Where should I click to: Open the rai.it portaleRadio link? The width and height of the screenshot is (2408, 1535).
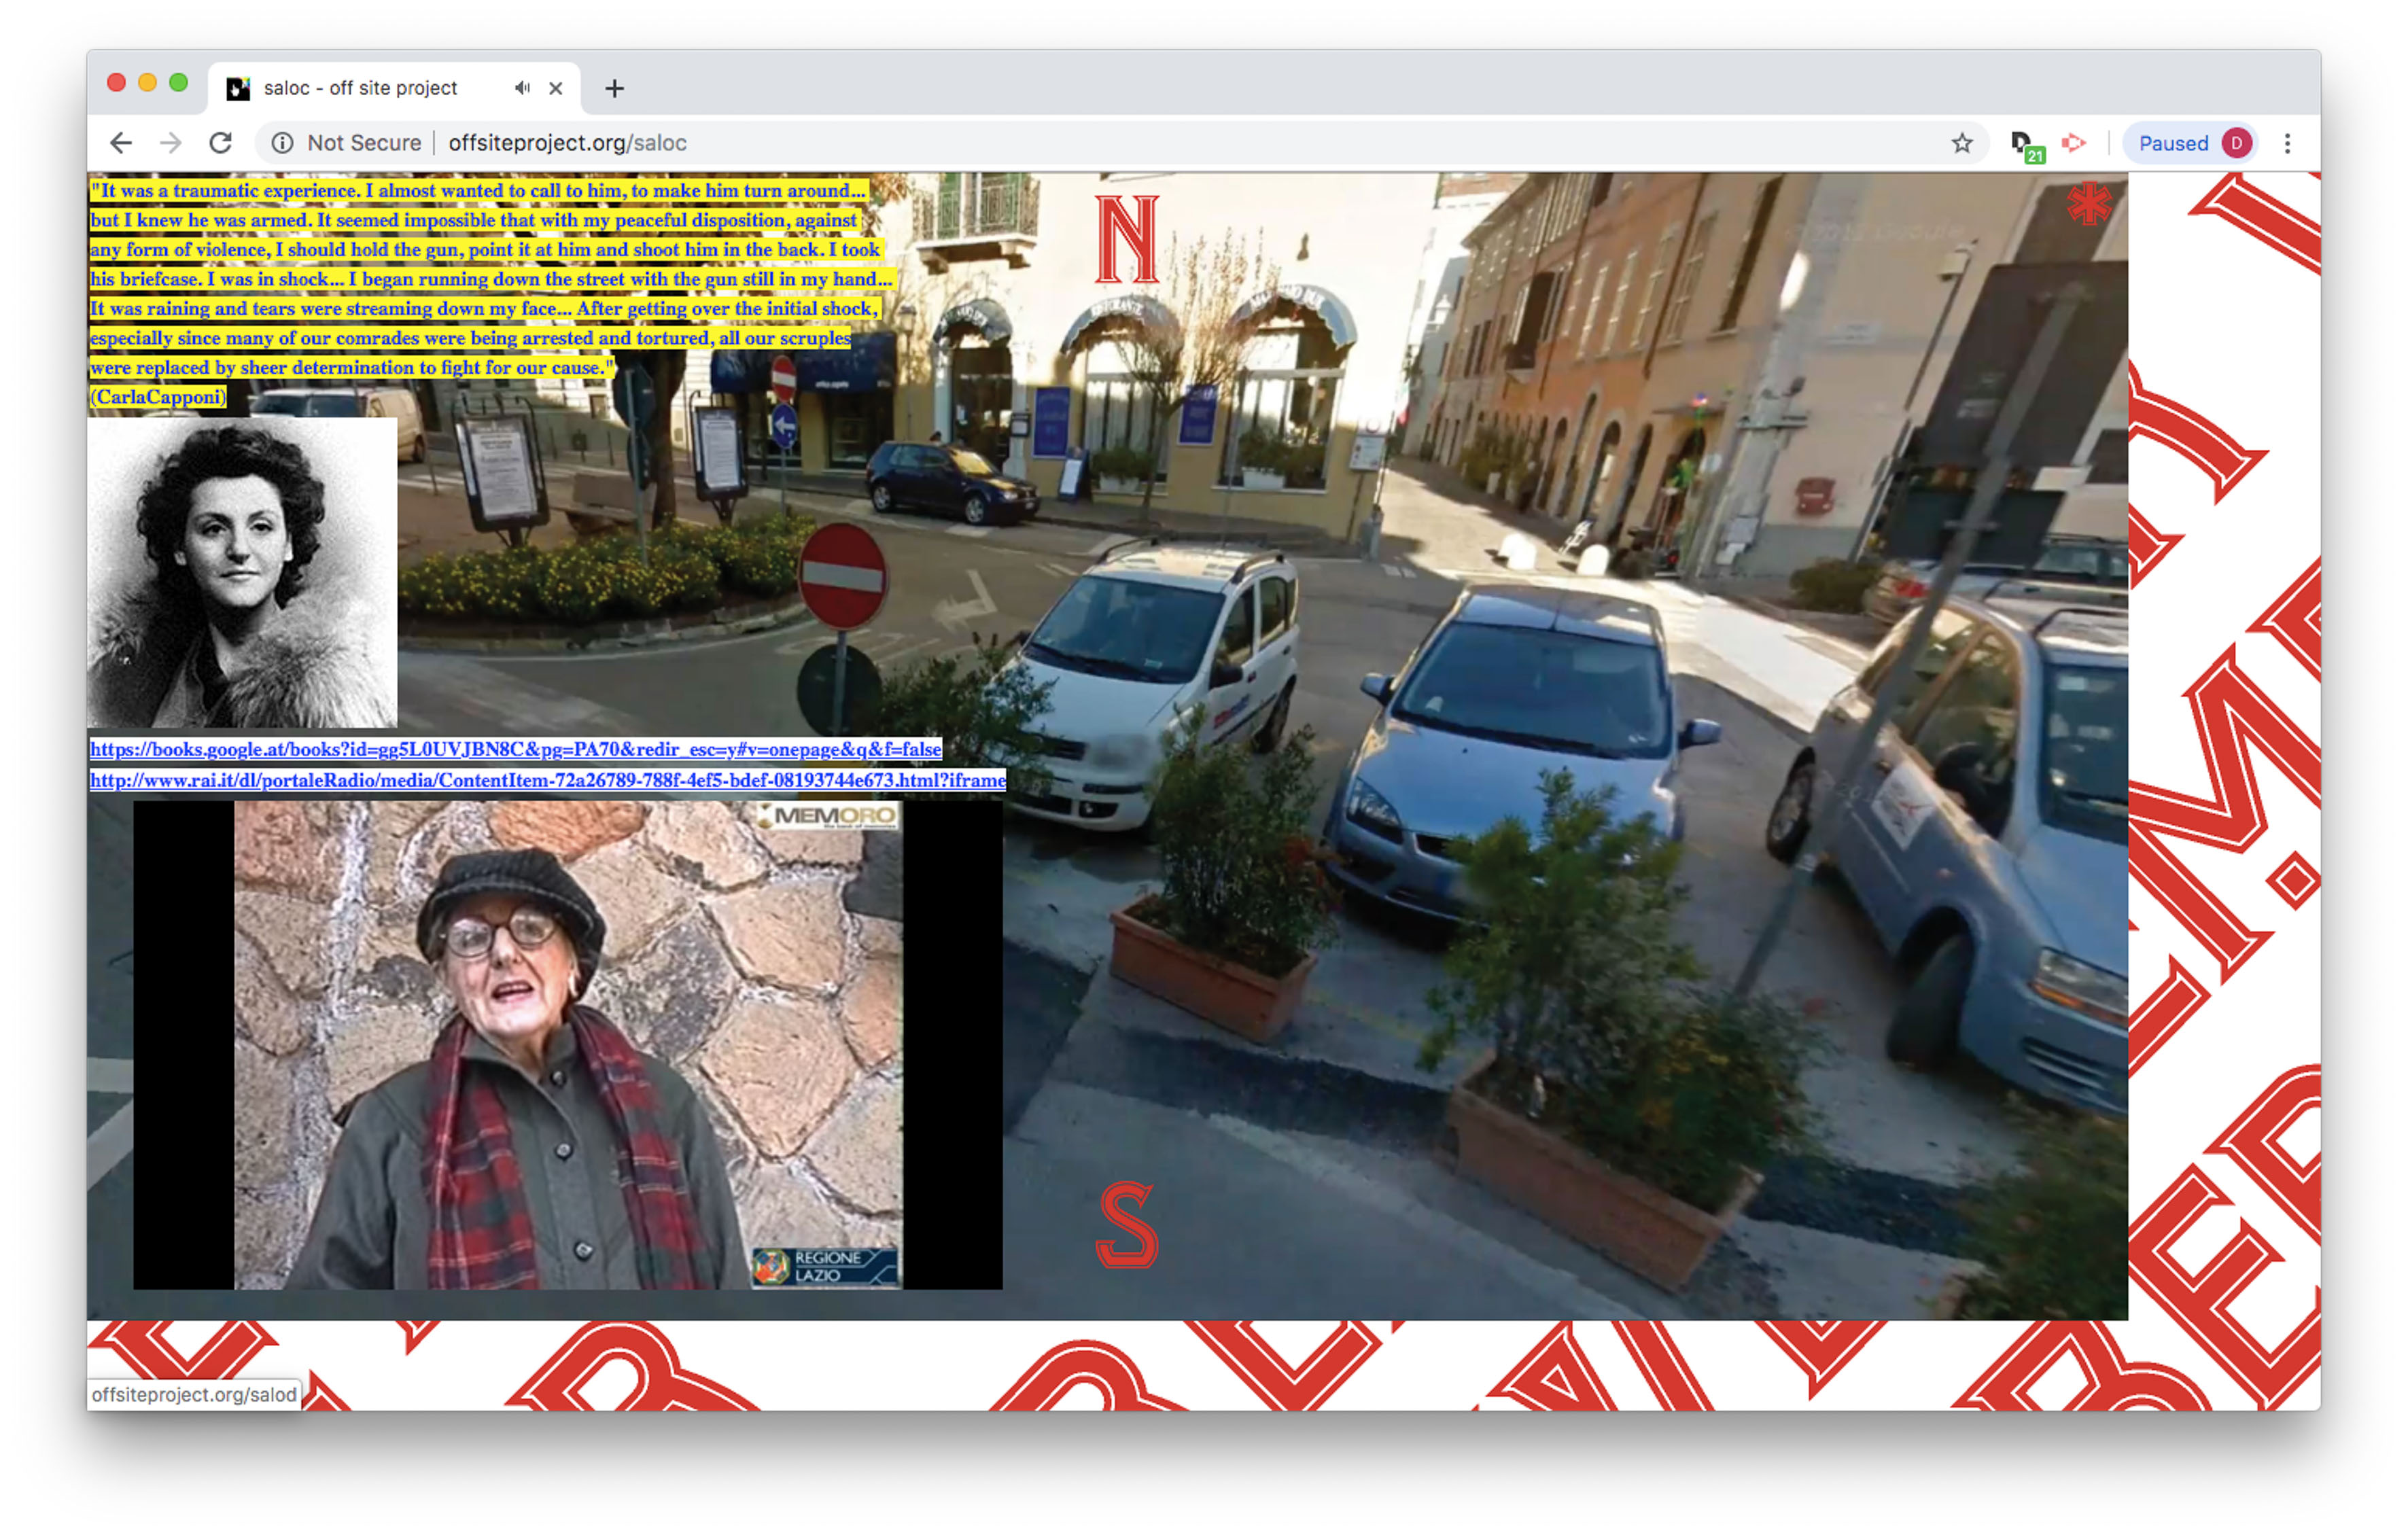point(547,780)
